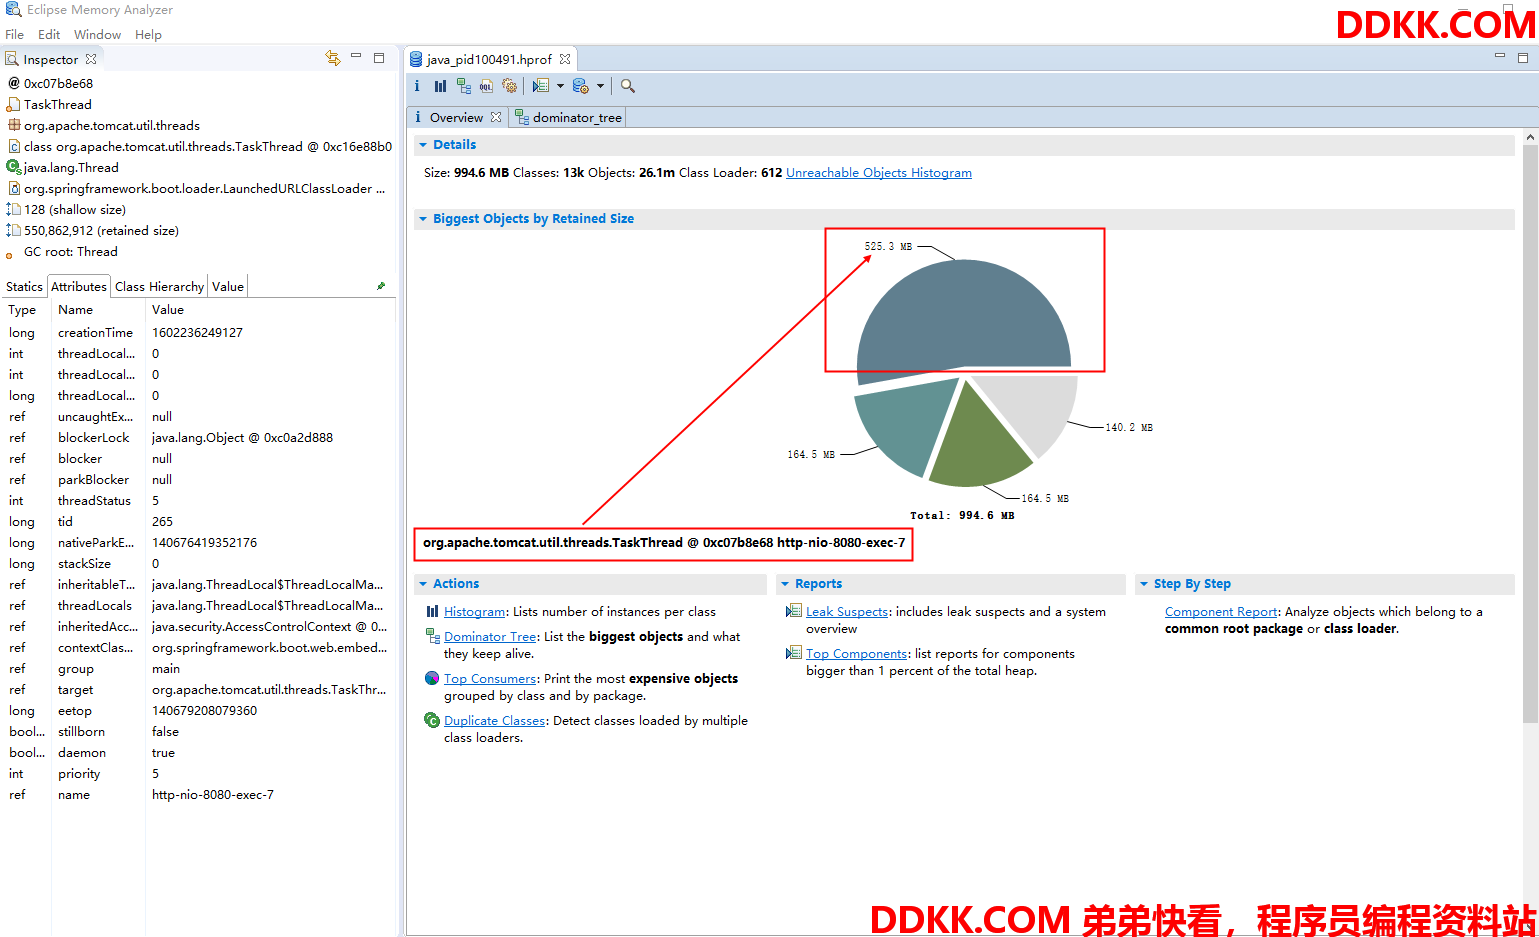Open the Duplicate Classes link

[x=495, y=720]
